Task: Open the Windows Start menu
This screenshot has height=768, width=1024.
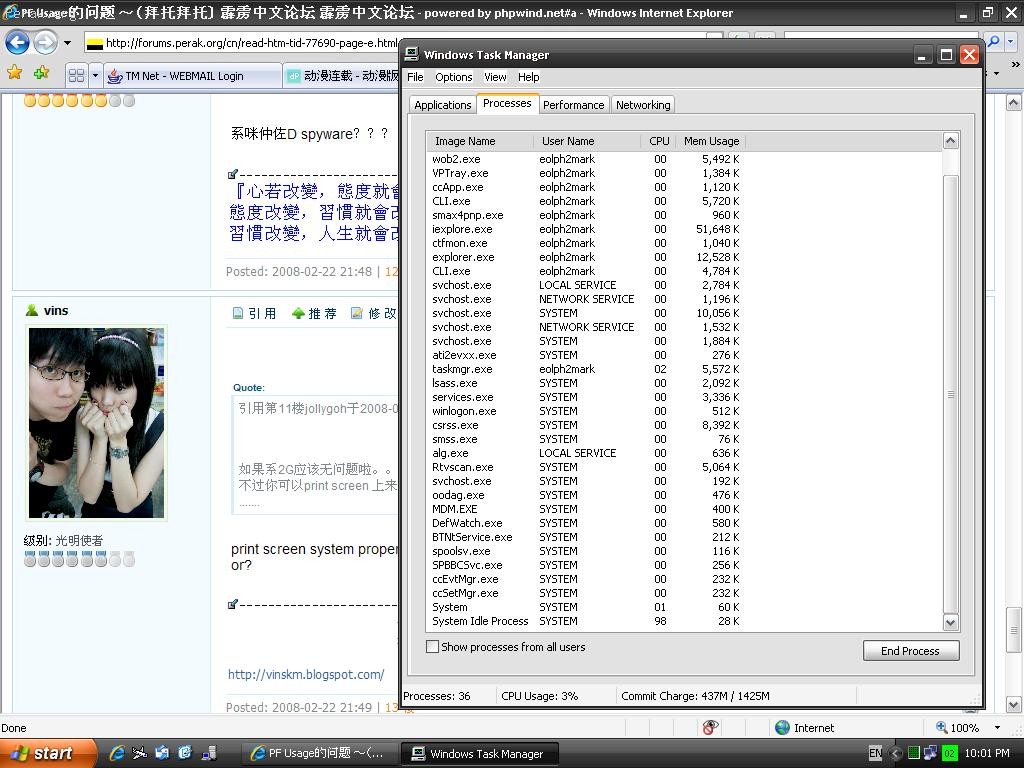Action: [47, 753]
